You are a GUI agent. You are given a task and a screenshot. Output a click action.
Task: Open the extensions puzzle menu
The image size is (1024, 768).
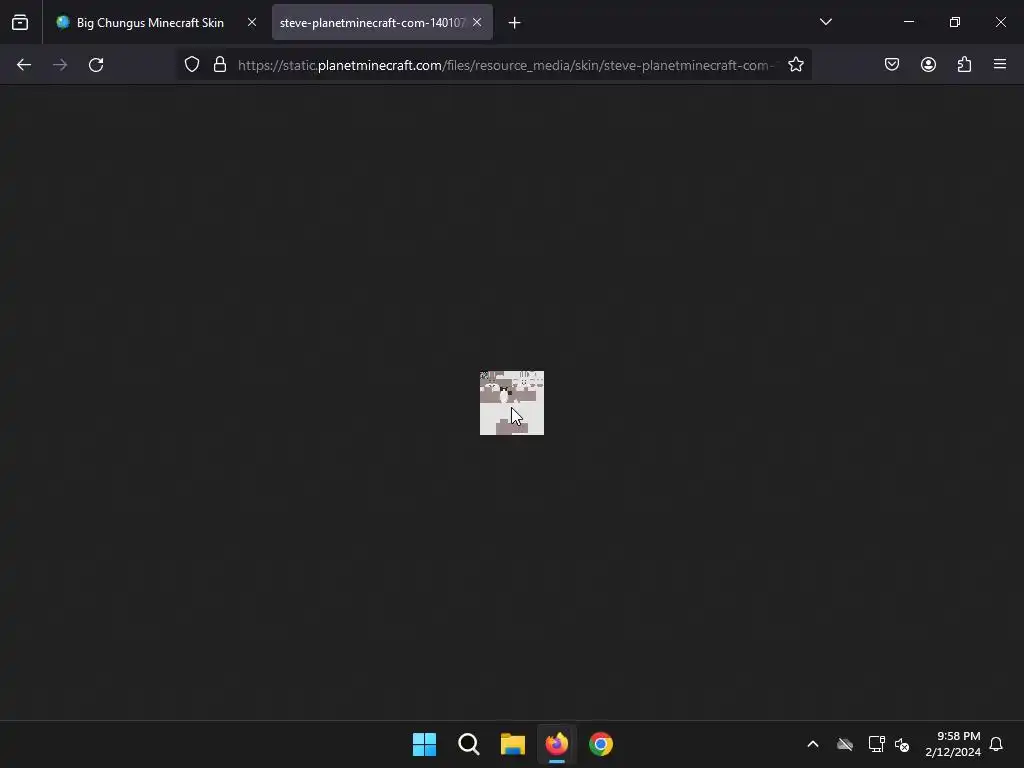point(964,64)
